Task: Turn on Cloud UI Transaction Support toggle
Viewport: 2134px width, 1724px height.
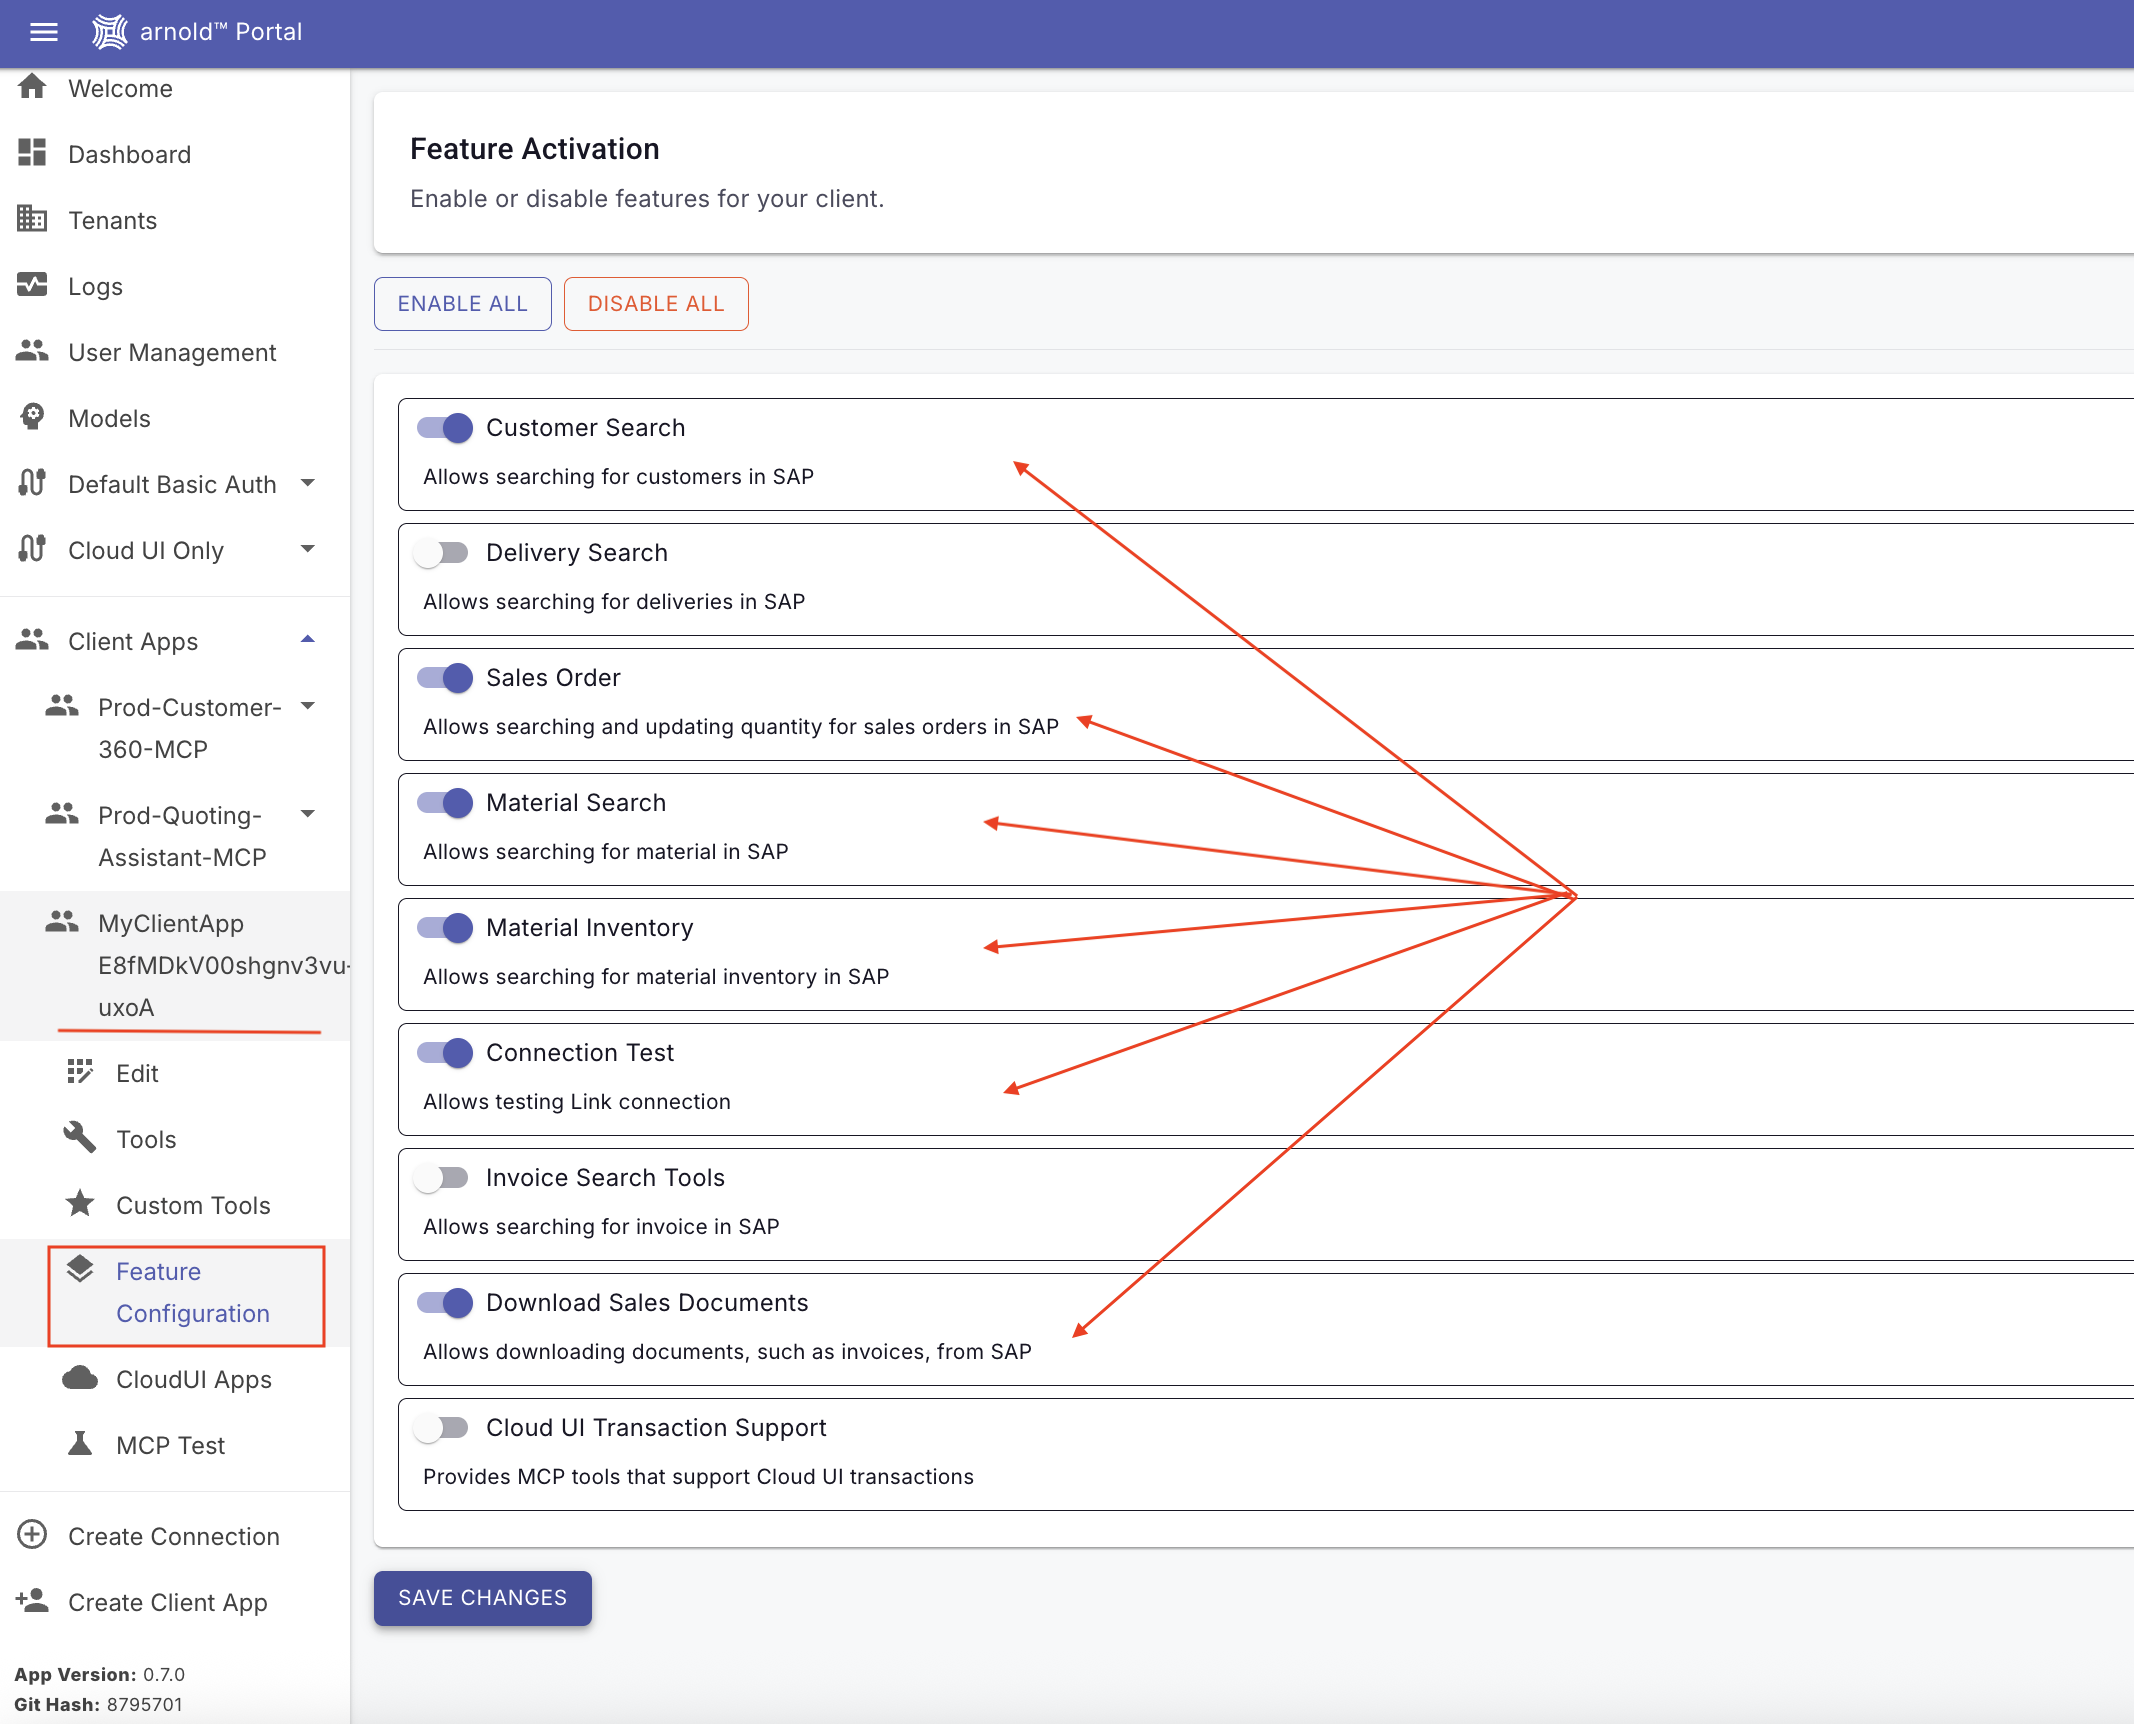Action: 441,1428
